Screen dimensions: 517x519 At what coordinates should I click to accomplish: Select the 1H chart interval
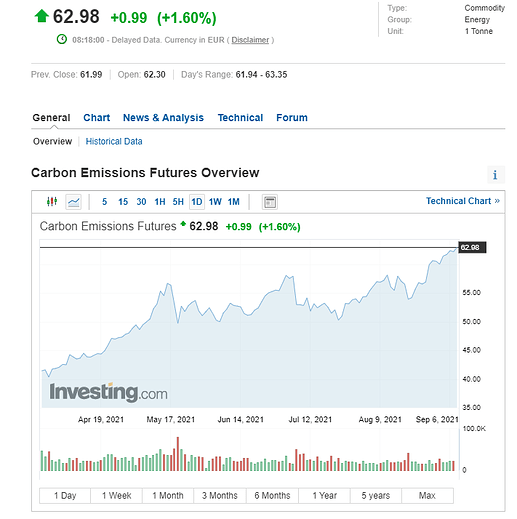click(x=160, y=202)
